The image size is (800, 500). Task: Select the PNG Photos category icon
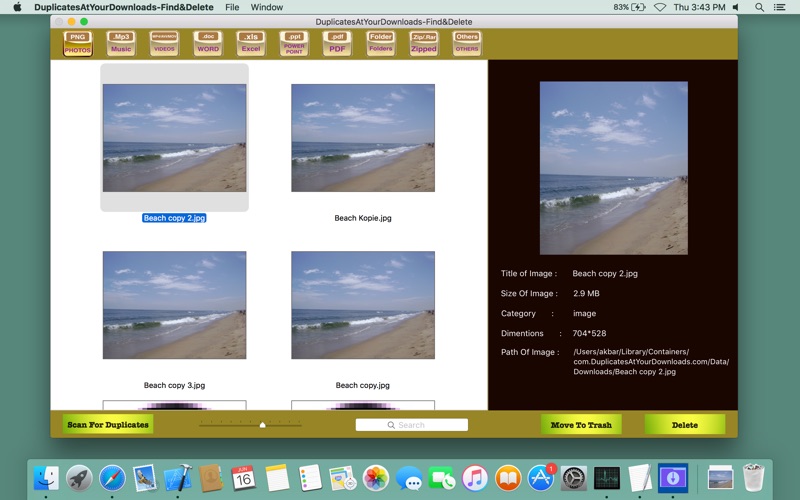78,43
